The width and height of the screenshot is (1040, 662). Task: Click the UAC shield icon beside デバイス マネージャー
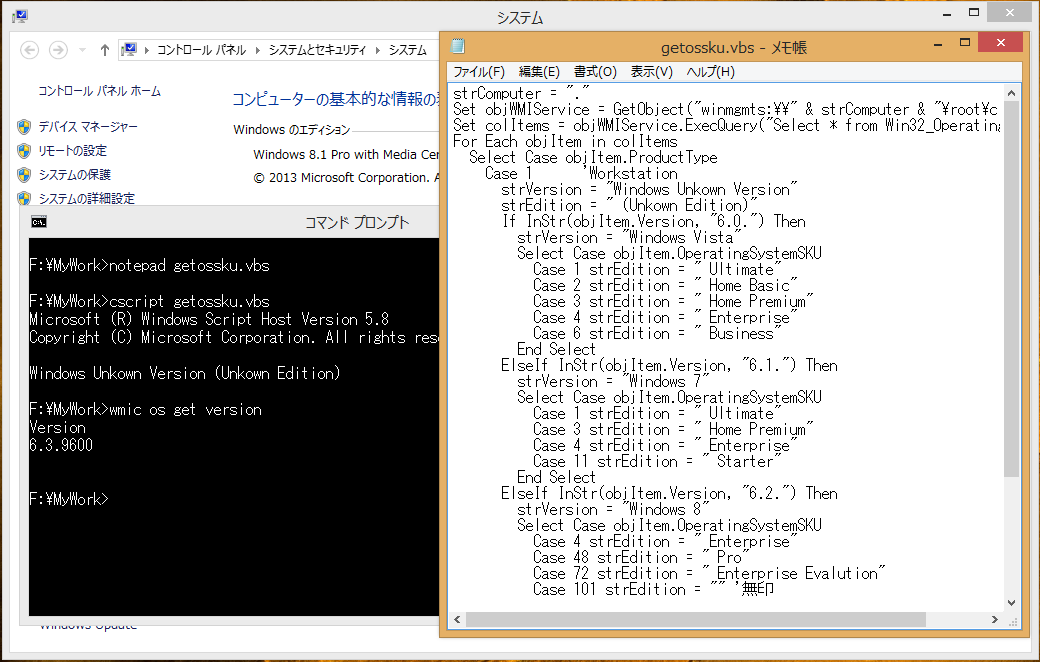(x=25, y=126)
